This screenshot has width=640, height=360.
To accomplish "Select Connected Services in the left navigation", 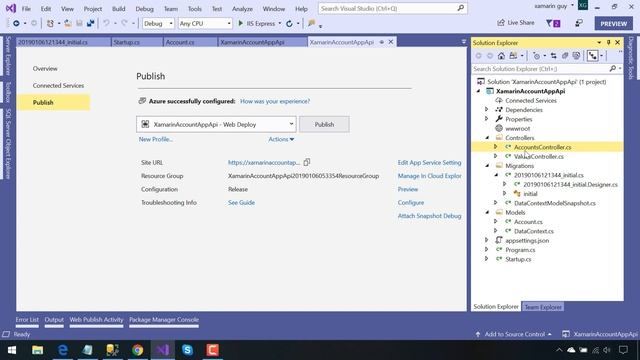I will click(58, 85).
